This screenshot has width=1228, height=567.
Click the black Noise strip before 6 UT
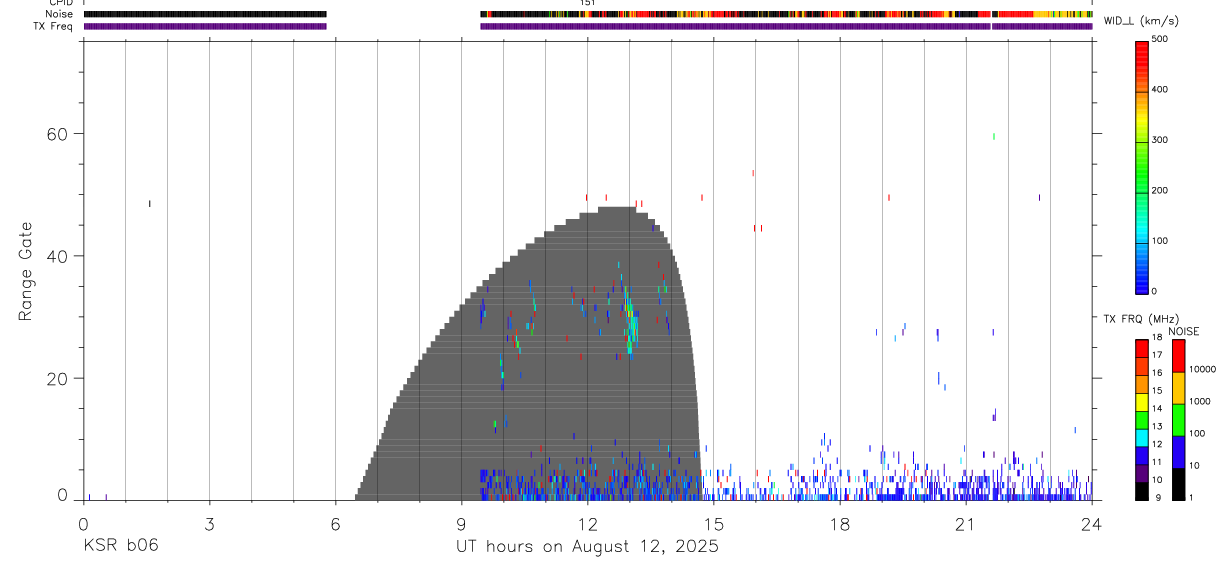tap(205, 14)
